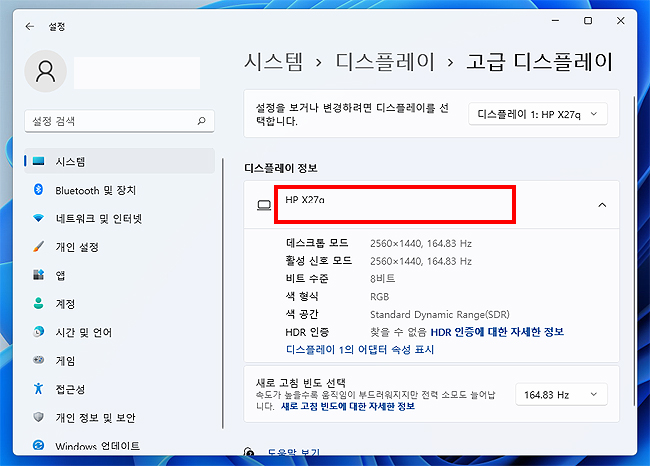Screen dimensions: 650x466
Task: Click the monitor icon beside HP X27q
Action: click(264, 205)
